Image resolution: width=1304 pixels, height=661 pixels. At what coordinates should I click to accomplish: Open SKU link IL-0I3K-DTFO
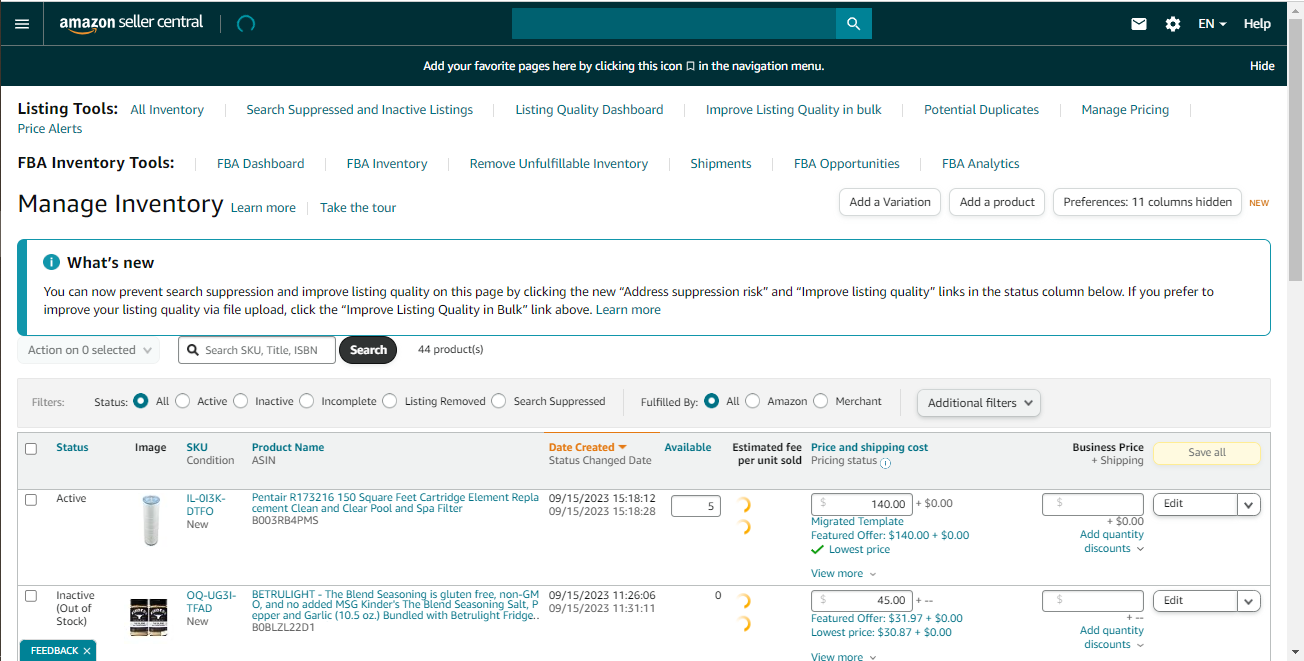(206, 505)
